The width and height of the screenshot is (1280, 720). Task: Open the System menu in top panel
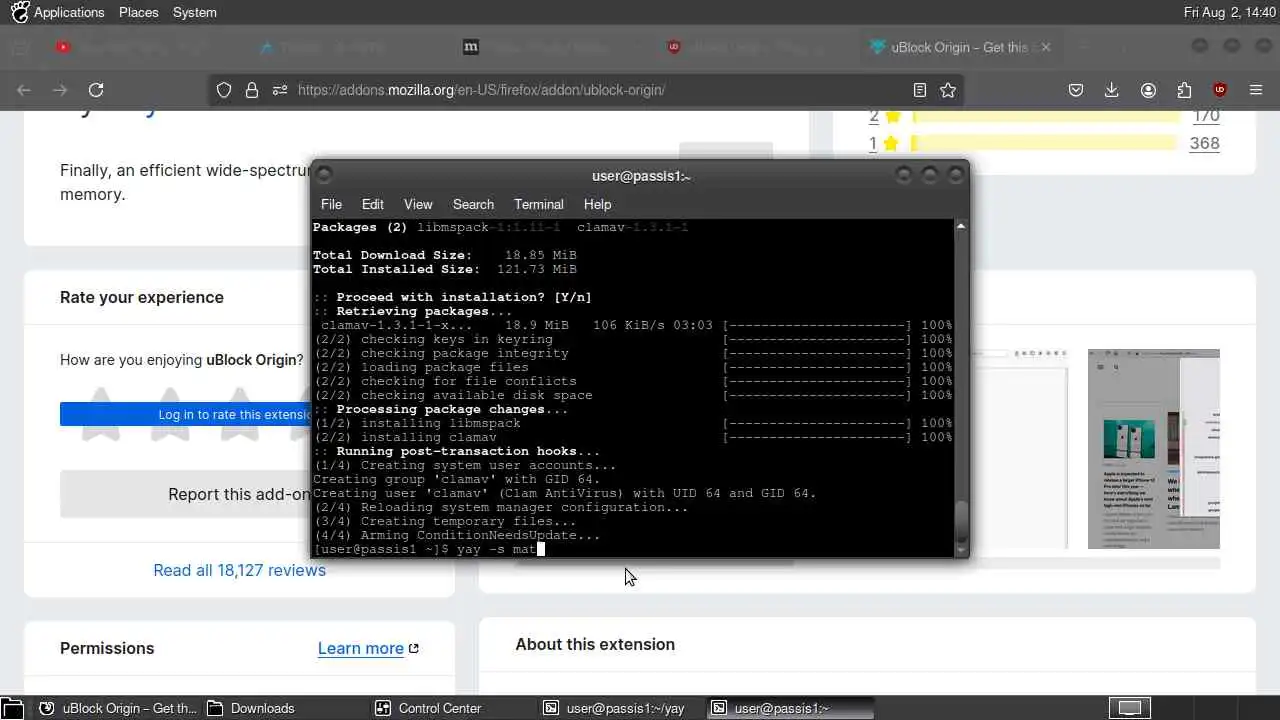pyautogui.click(x=194, y=12)
